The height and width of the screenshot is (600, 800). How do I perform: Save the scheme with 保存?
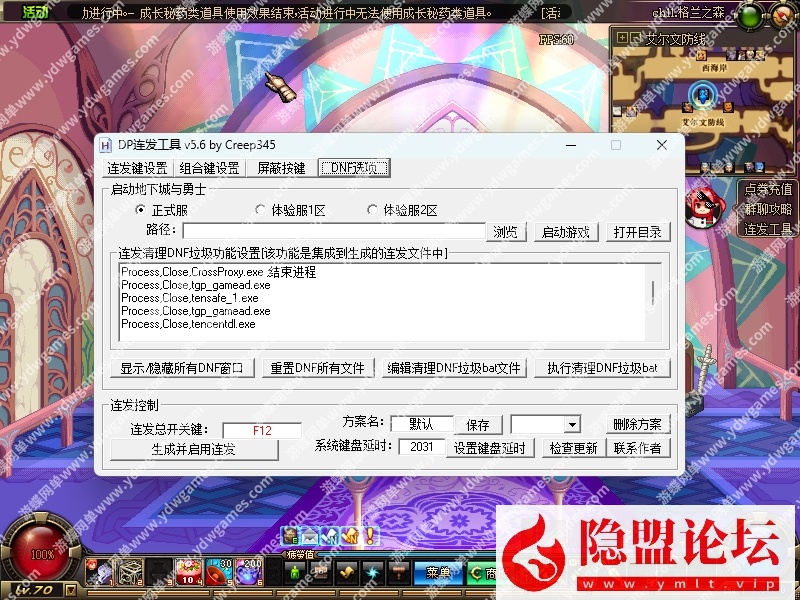tap(478, 424)
